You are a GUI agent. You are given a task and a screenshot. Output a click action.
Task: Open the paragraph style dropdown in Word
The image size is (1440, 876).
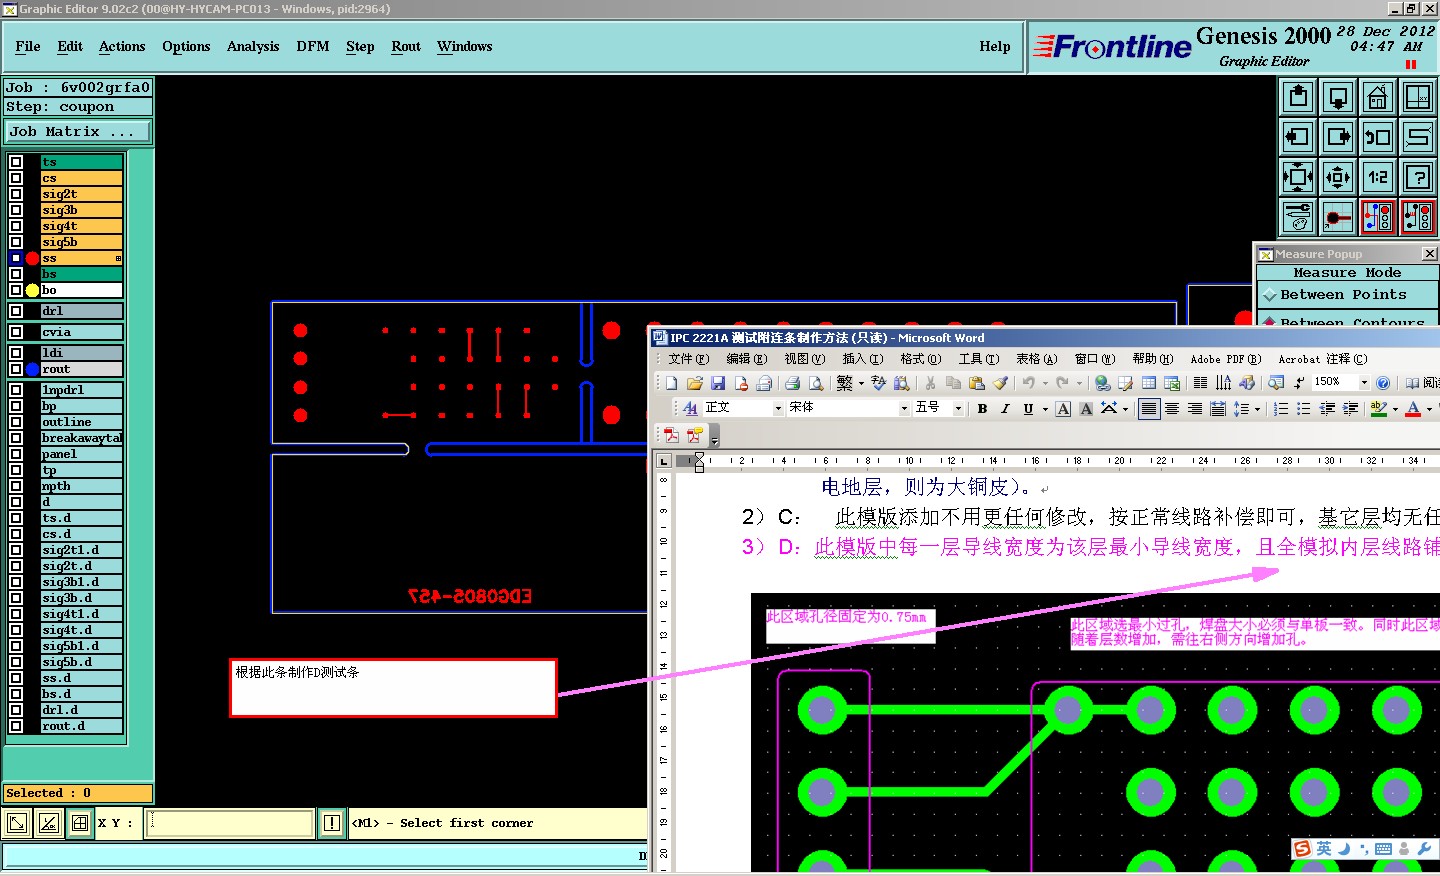tap(778, 409)
